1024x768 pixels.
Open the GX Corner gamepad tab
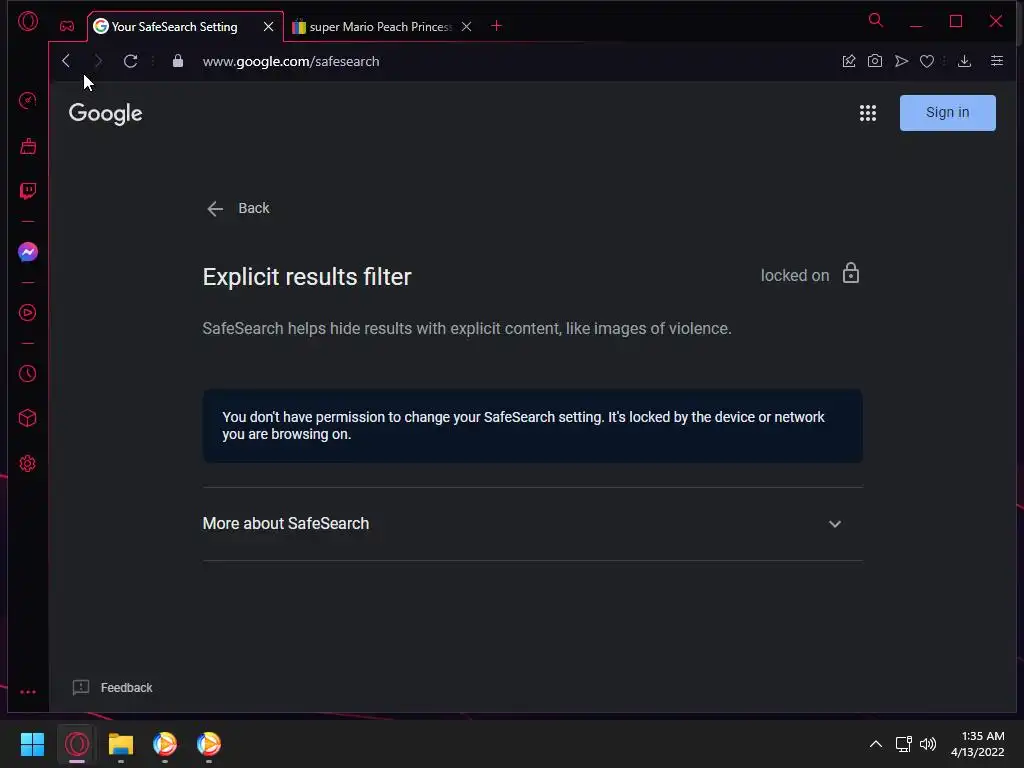67,26
